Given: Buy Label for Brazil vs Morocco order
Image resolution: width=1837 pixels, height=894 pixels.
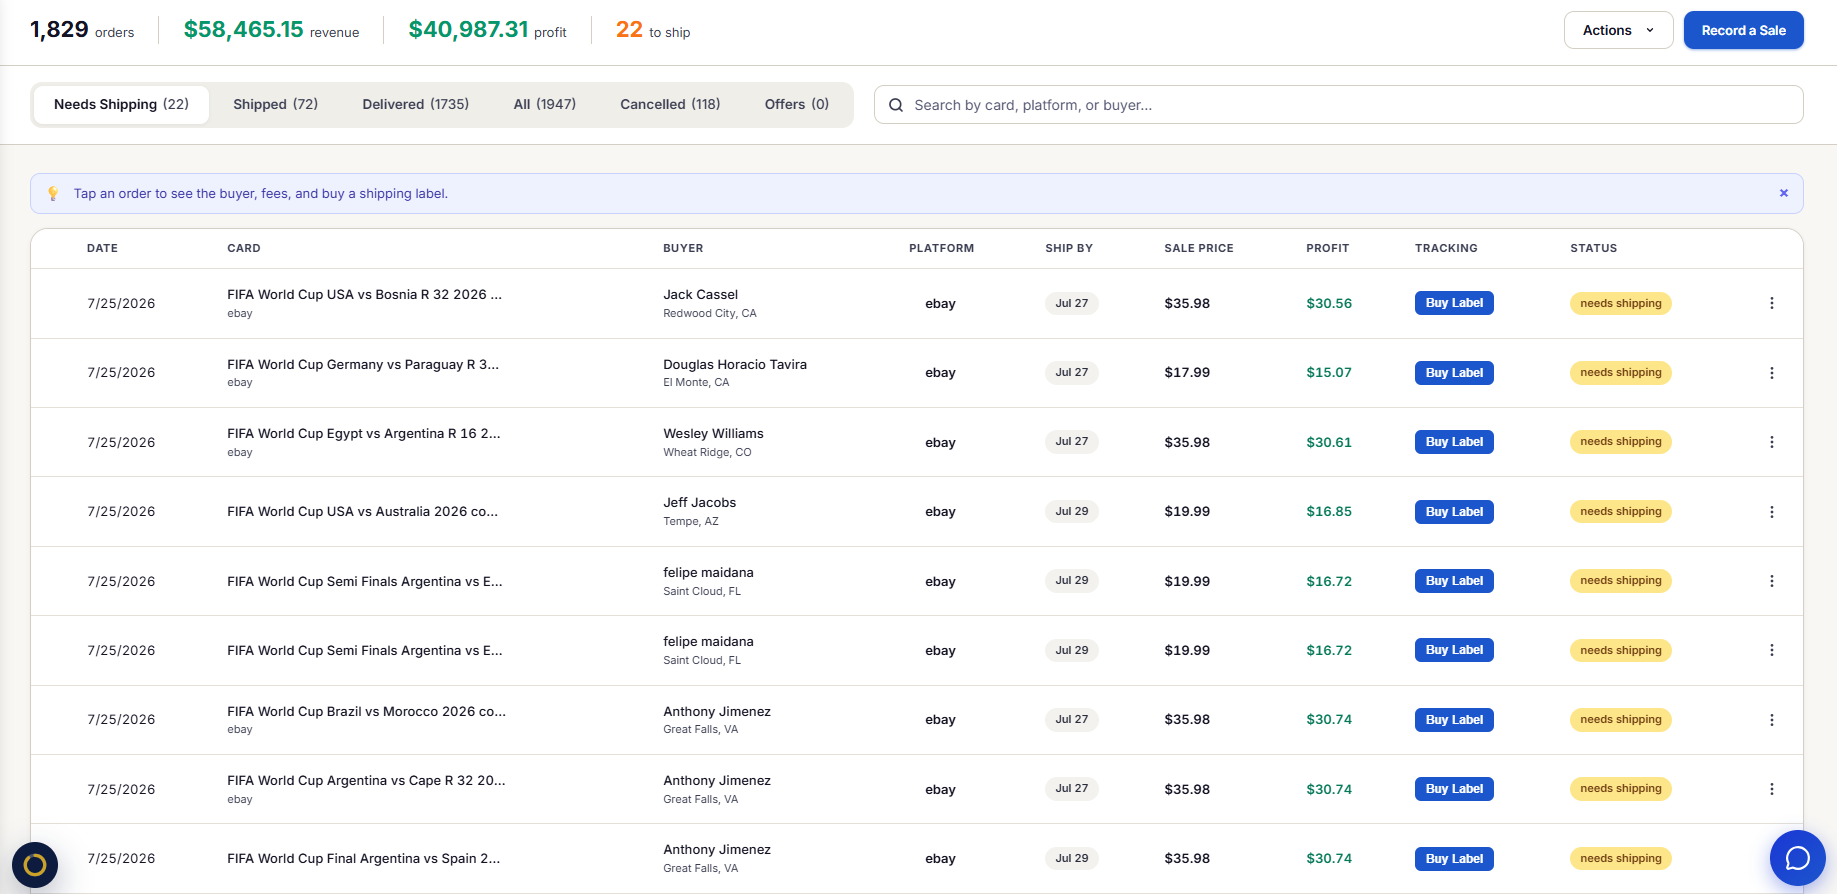Looking at the screenshot, I should pyautogui.click(x=1454, y=720).
